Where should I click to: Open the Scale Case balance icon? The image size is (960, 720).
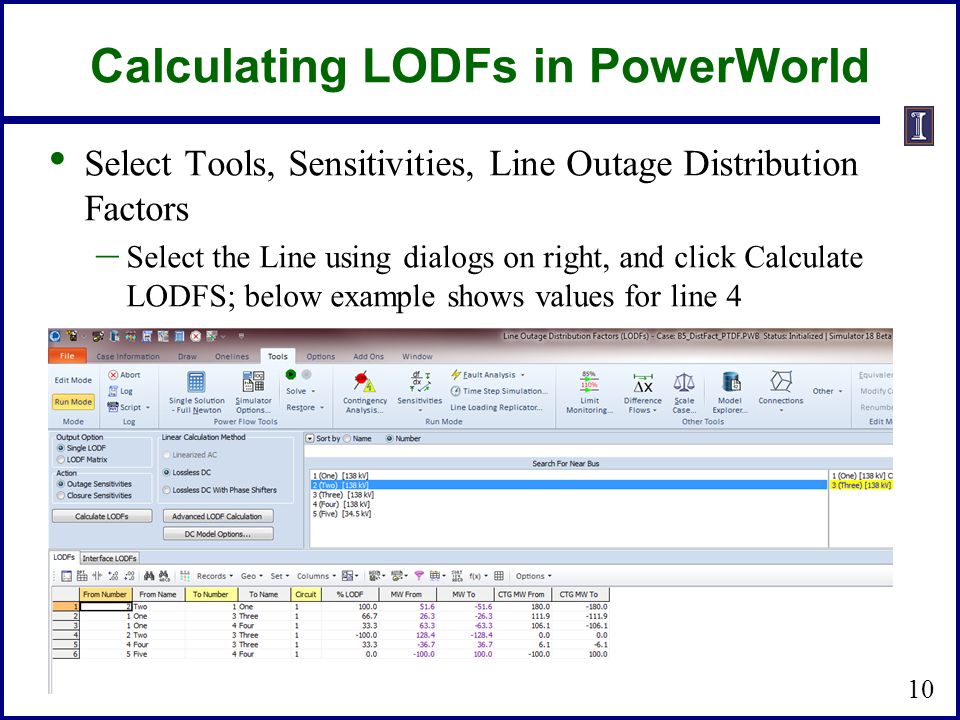coord(684,383)
